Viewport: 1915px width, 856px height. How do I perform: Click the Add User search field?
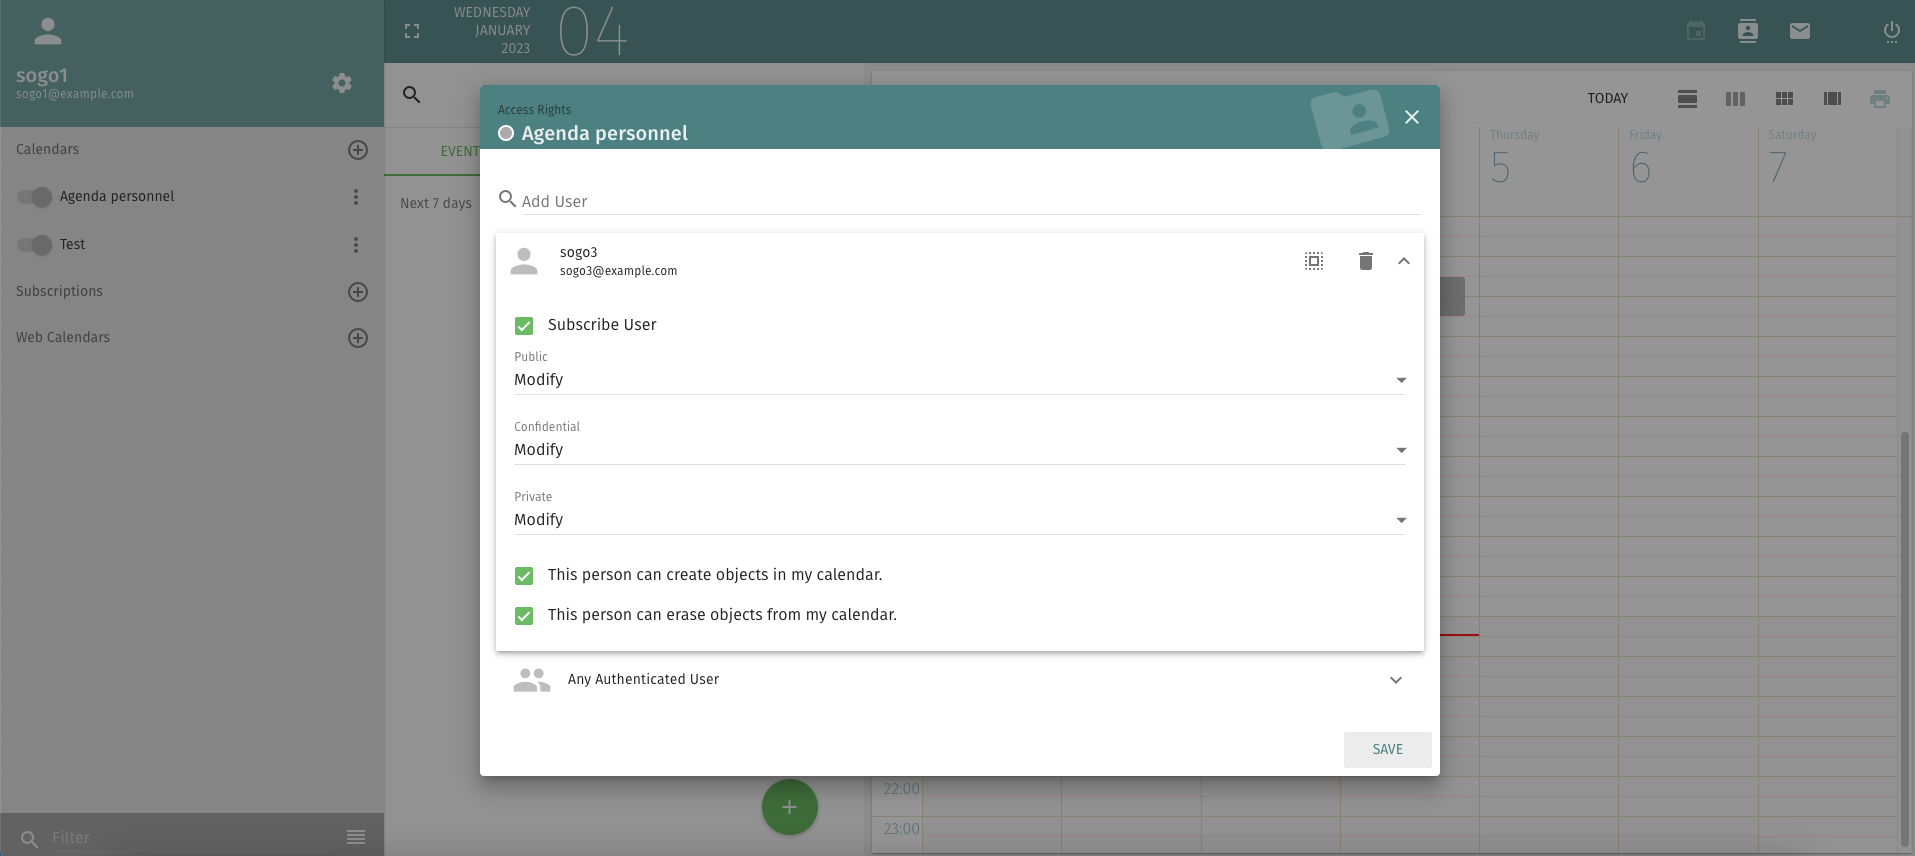[970, 202]
